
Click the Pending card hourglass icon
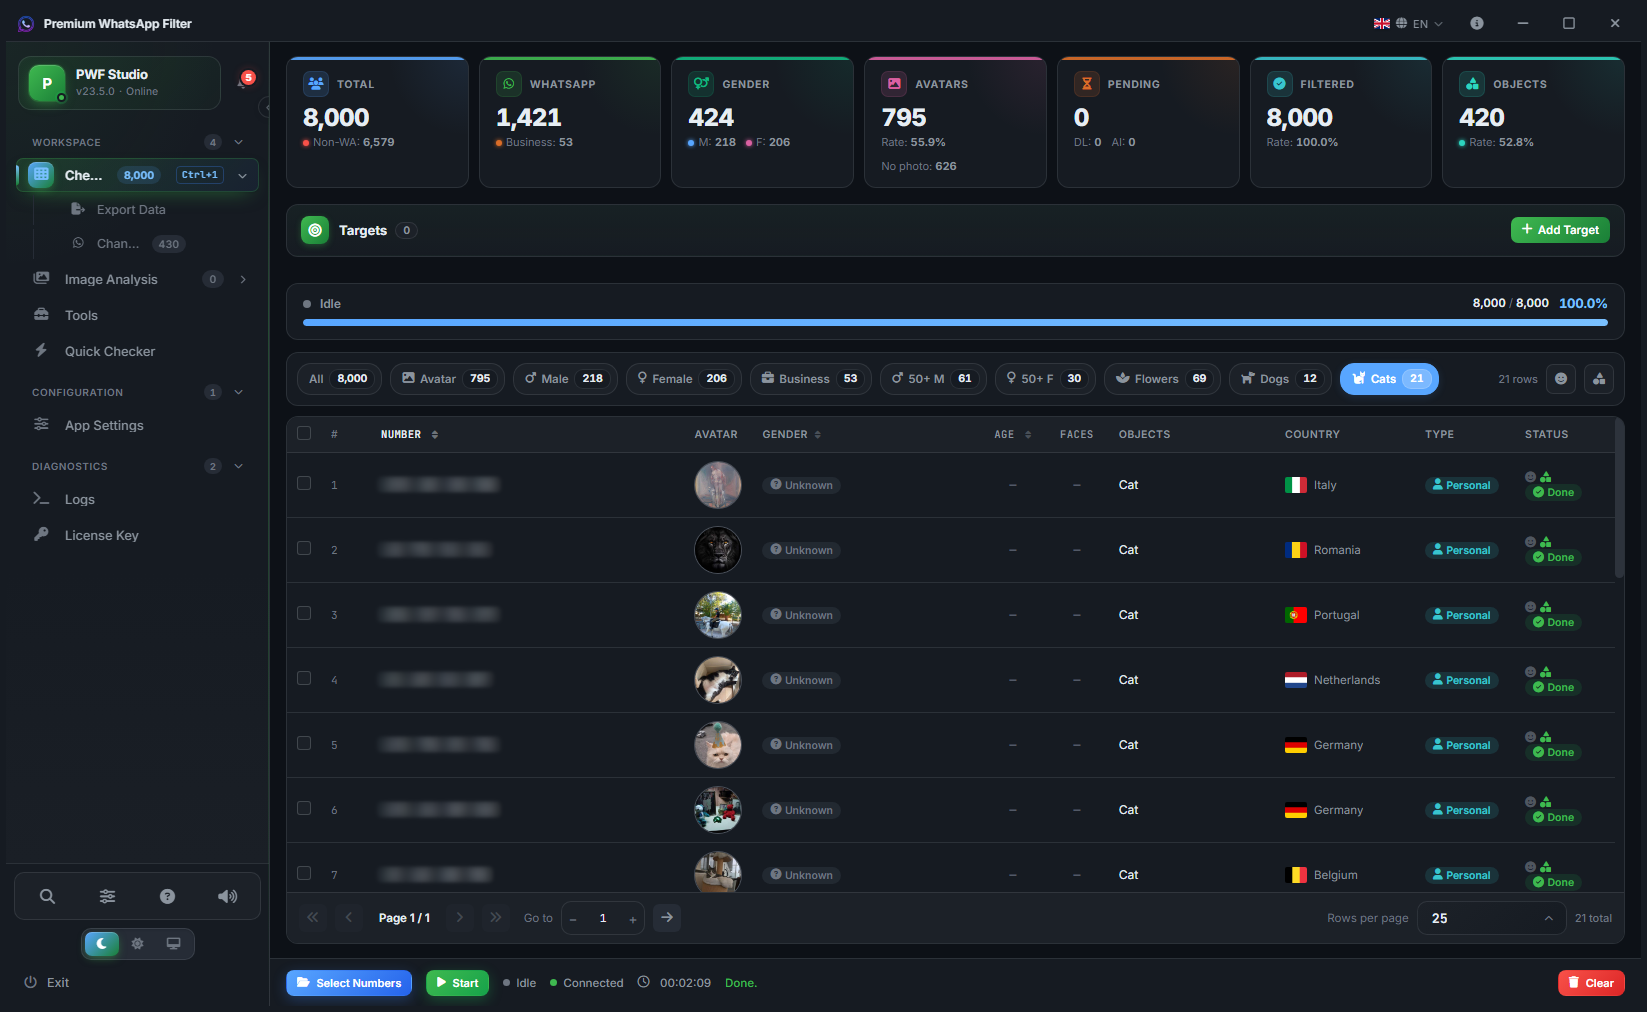click(1087, 84)
